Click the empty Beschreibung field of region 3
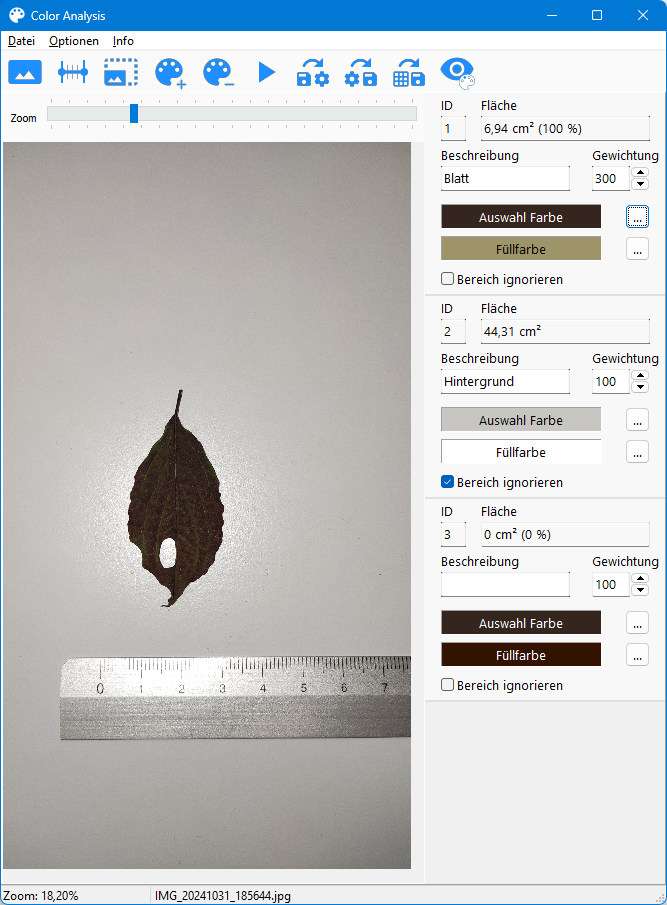667x905 pixels. pos(505,584)
